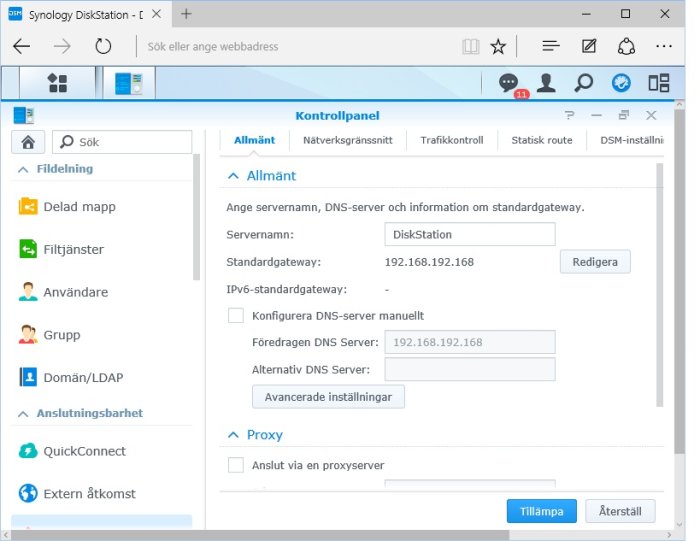Viewport: 700px width, 541px height.
Task: Click the DSM search magnifier icon
Action: click(x=583, y=83)
